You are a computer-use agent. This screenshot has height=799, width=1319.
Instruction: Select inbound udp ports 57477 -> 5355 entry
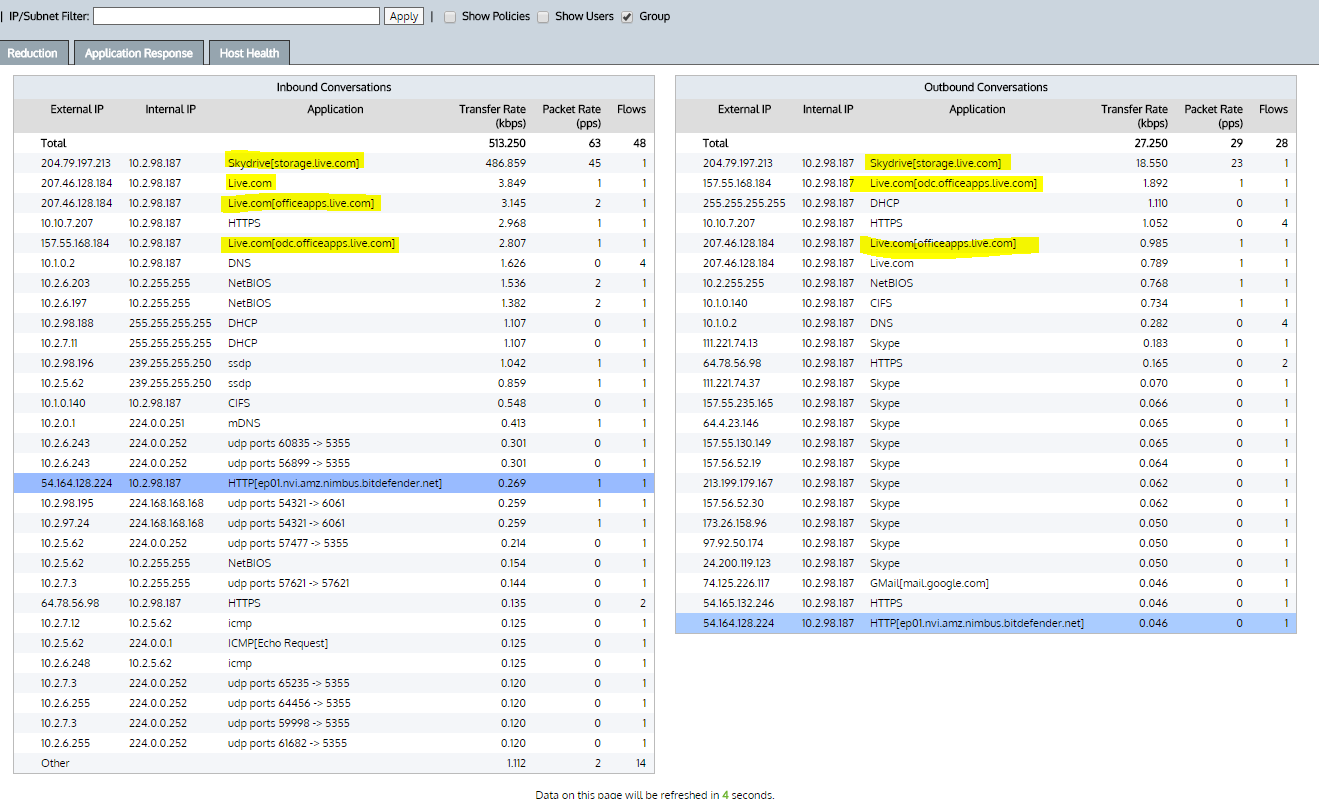(x=289, y=543)
